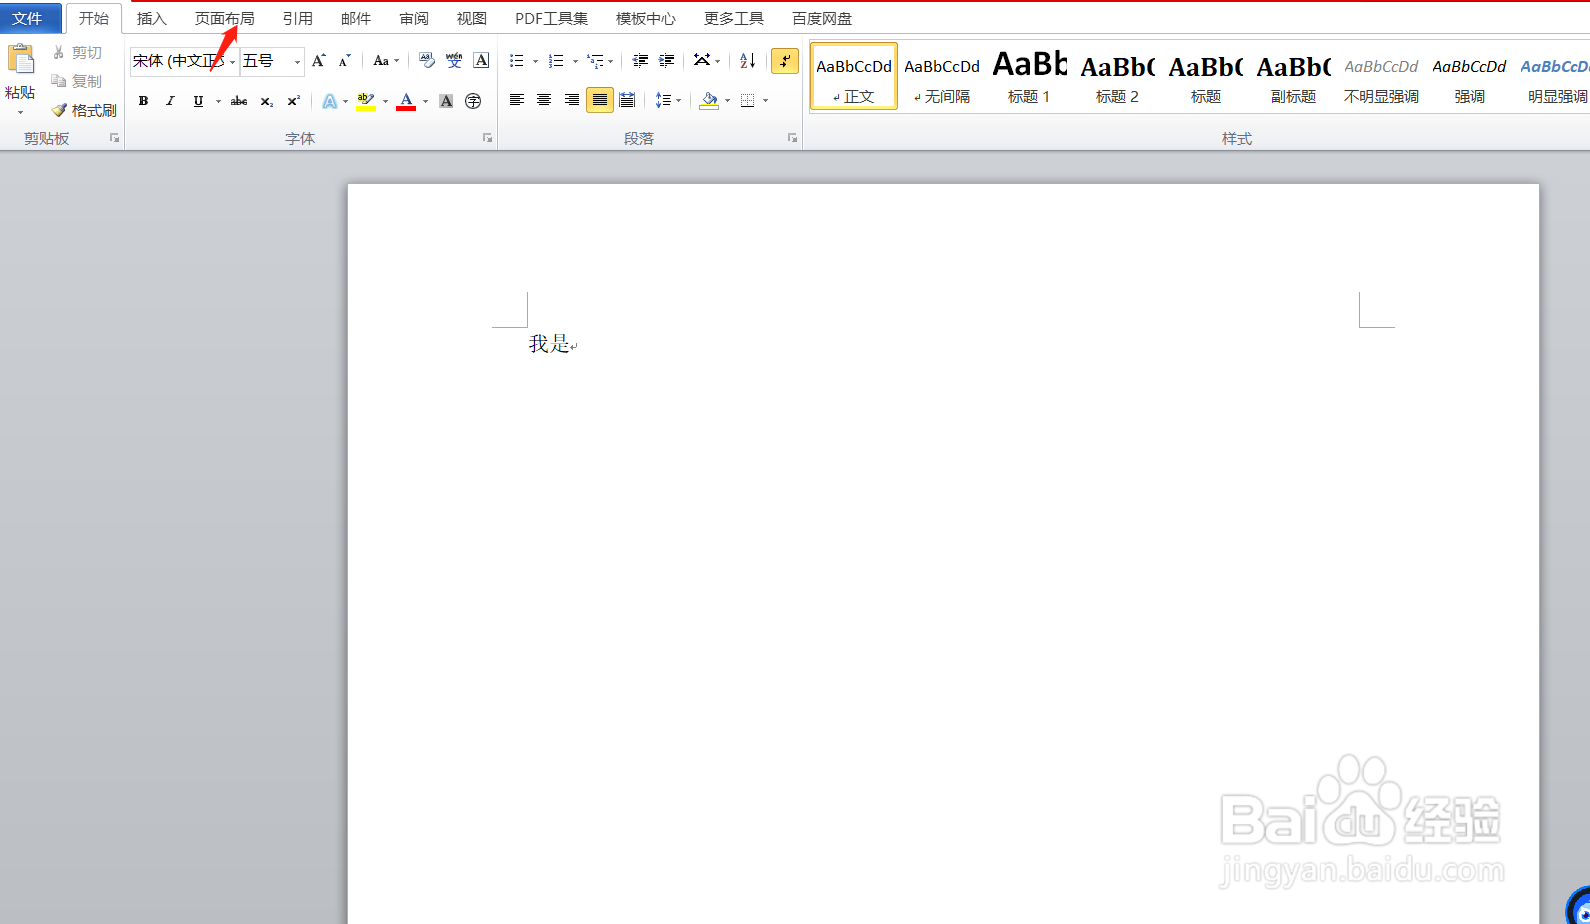This screenshot has width=1590, height=924.
Task: Click the paragraph shading paint bucket
Action: click(x=709, y=100)
